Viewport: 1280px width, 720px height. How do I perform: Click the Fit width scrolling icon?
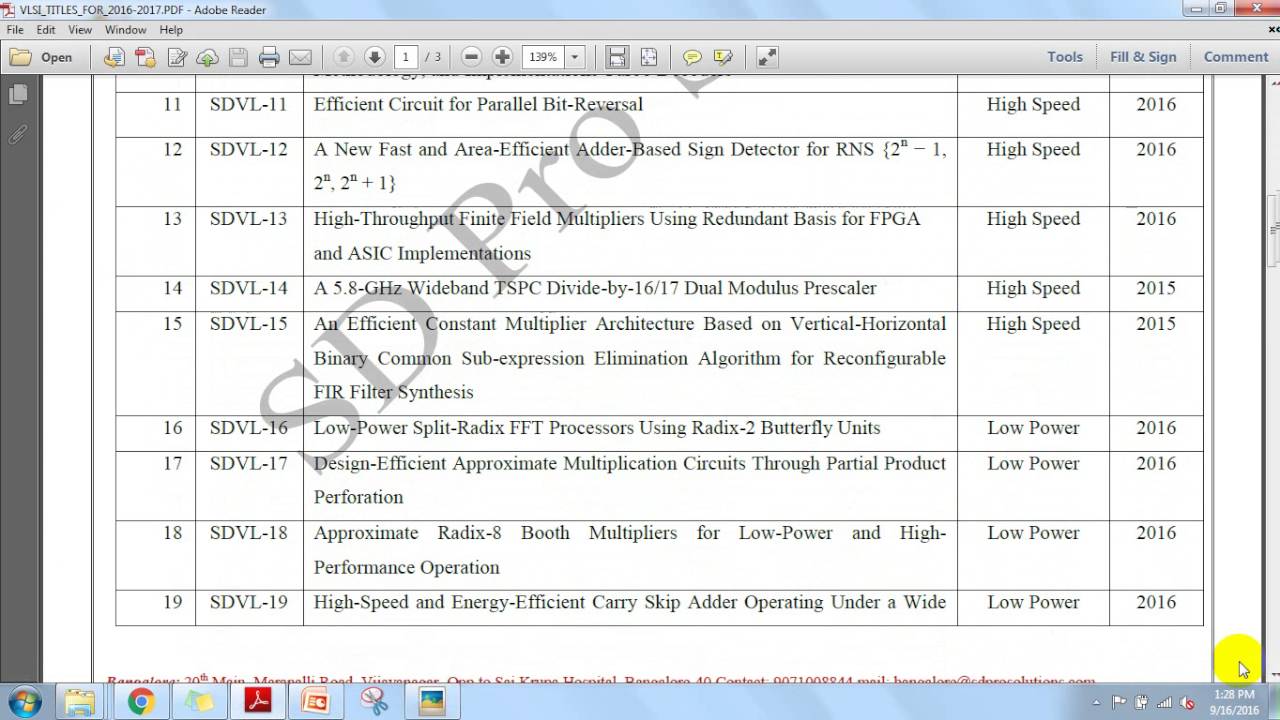(x=617, y=57)
